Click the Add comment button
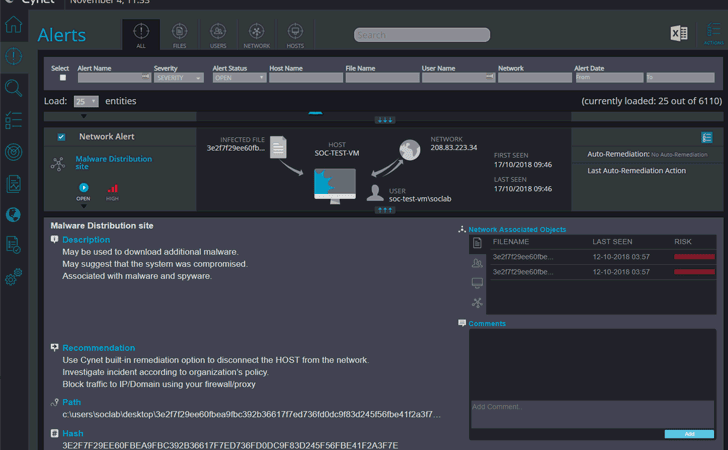This screenshot has width=728, height=450. point(689,434)
